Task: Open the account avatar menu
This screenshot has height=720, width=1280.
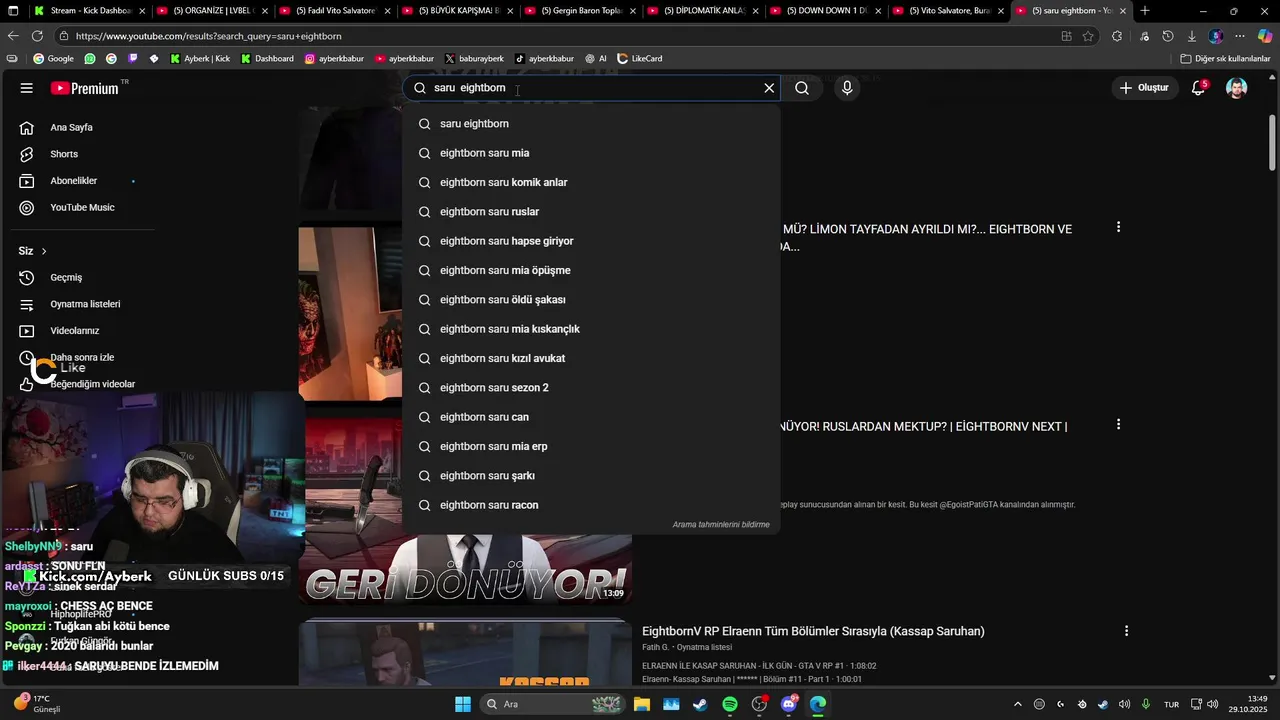Action: tap(1237, 88)
